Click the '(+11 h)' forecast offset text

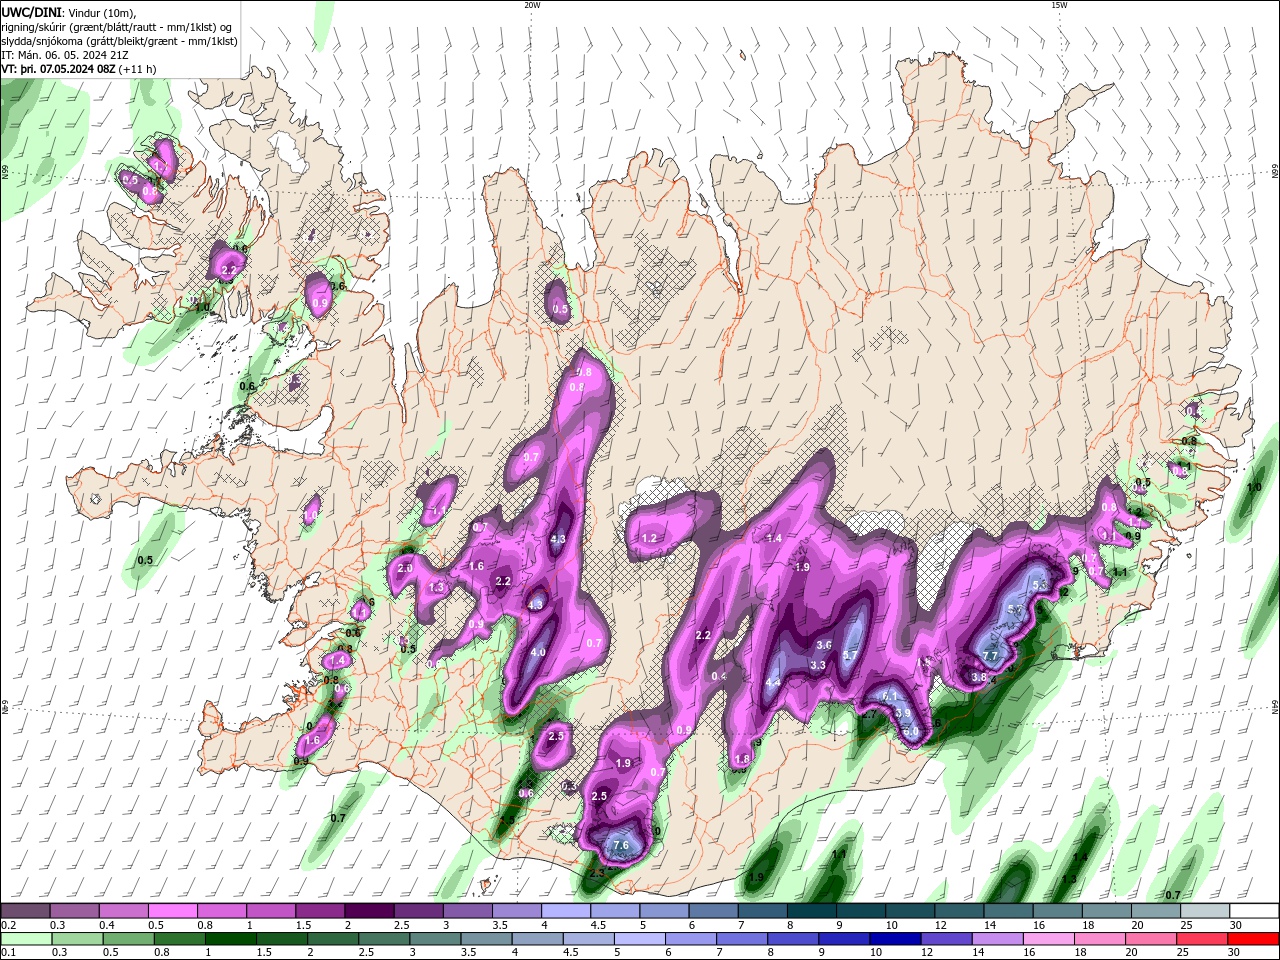(x=137, y=69)
